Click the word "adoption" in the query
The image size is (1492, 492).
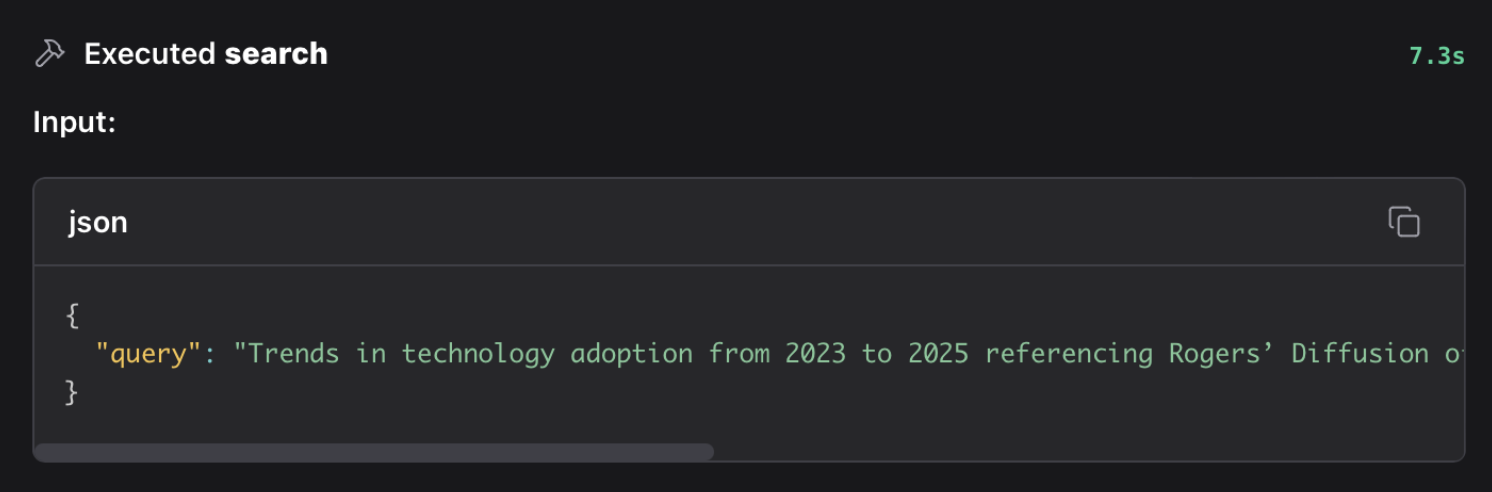click(631, 354)
